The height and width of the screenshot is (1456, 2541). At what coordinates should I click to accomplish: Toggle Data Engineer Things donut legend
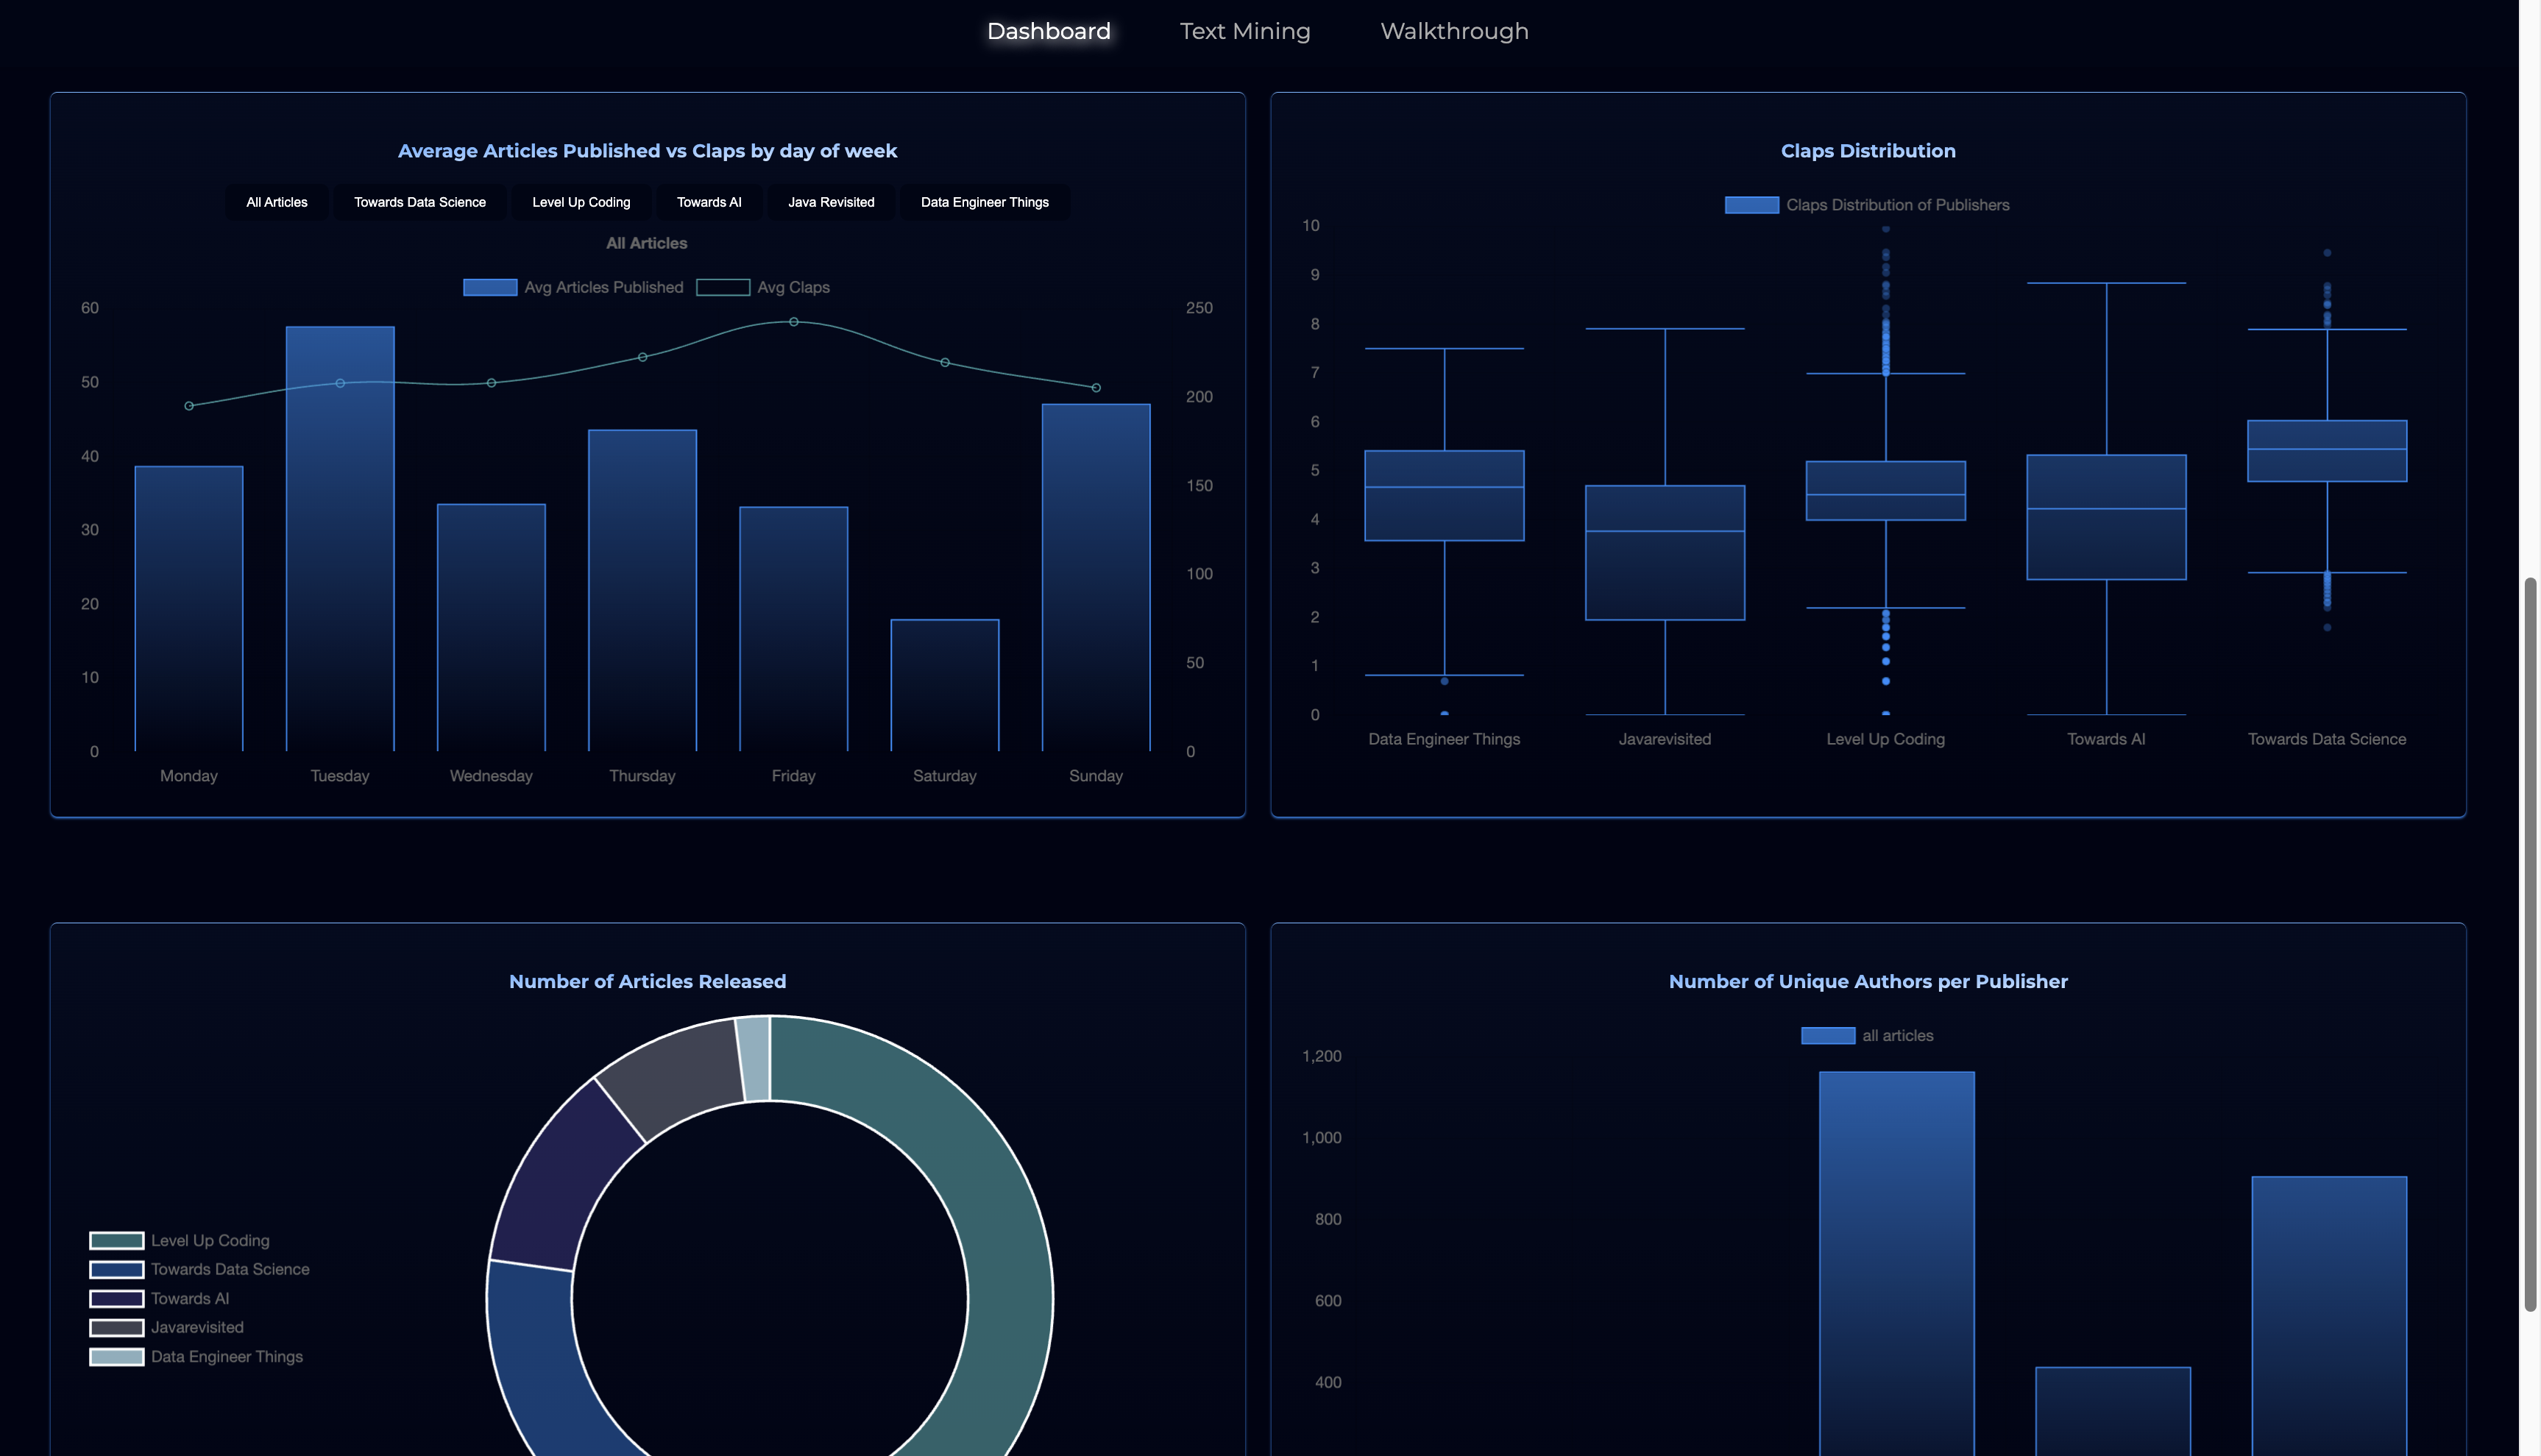(x=197, y=1356)
